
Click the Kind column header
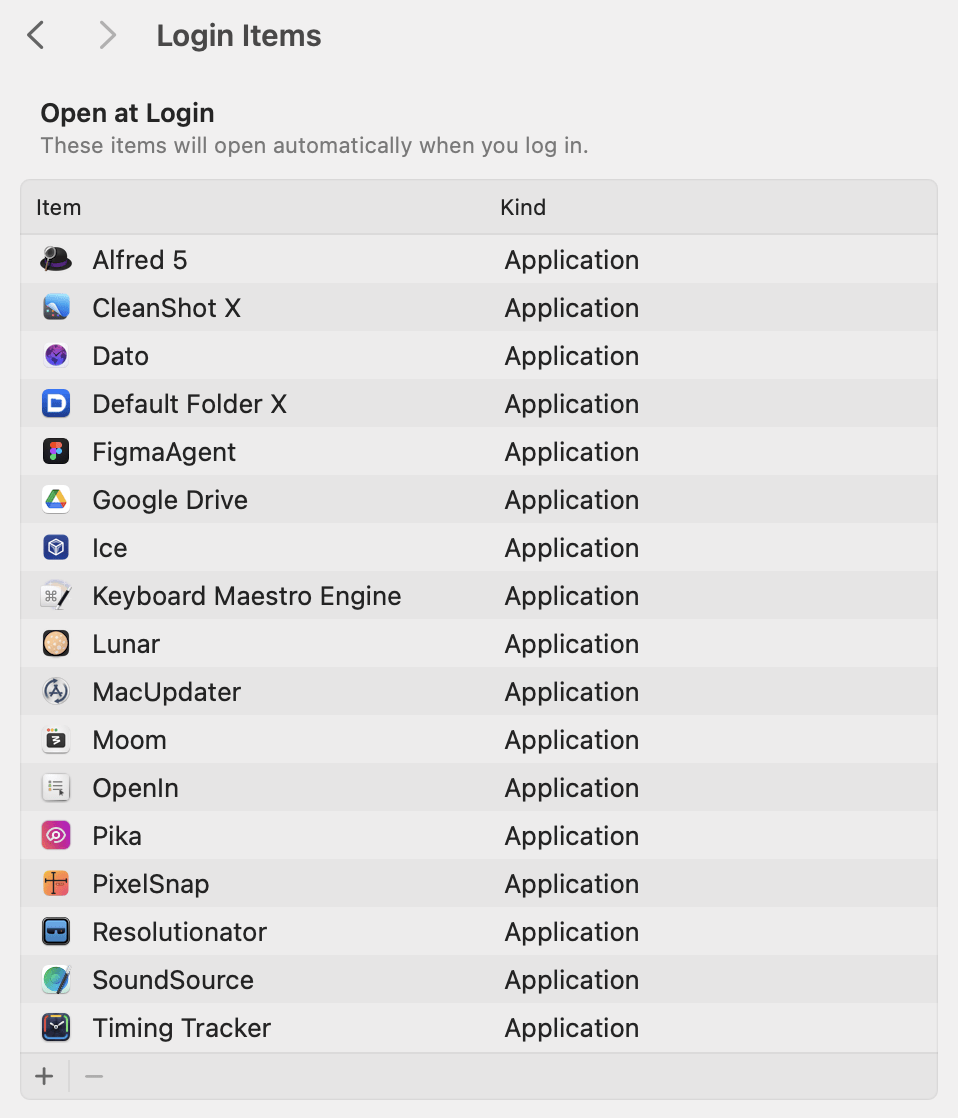[523, 207]
